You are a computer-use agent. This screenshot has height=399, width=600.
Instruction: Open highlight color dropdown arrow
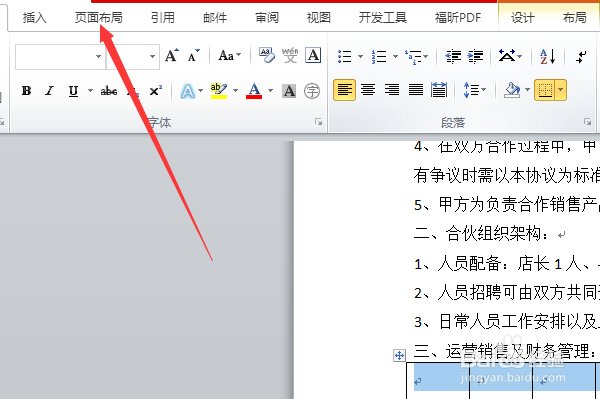[235, 91]
